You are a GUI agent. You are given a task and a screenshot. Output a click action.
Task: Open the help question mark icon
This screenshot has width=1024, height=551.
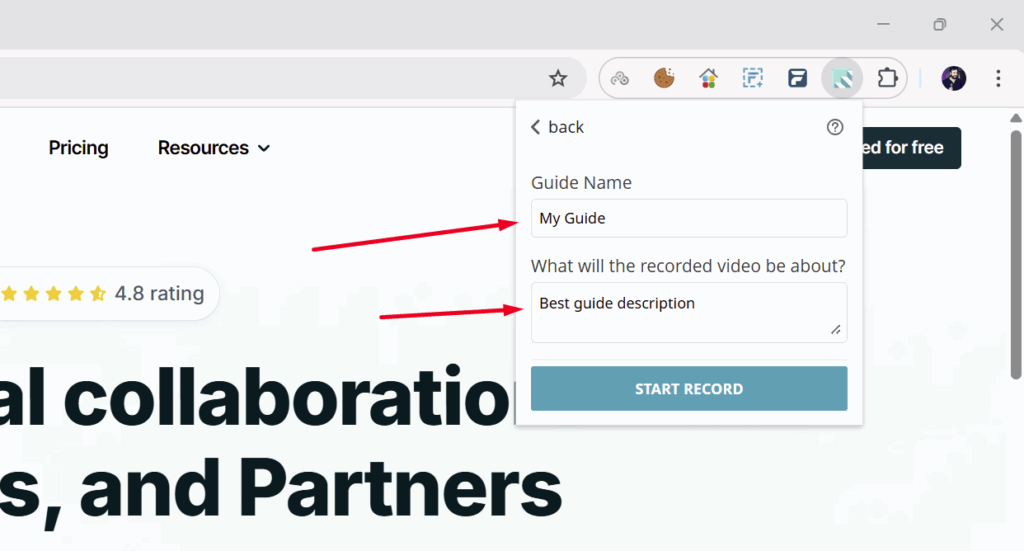[835, 127]
